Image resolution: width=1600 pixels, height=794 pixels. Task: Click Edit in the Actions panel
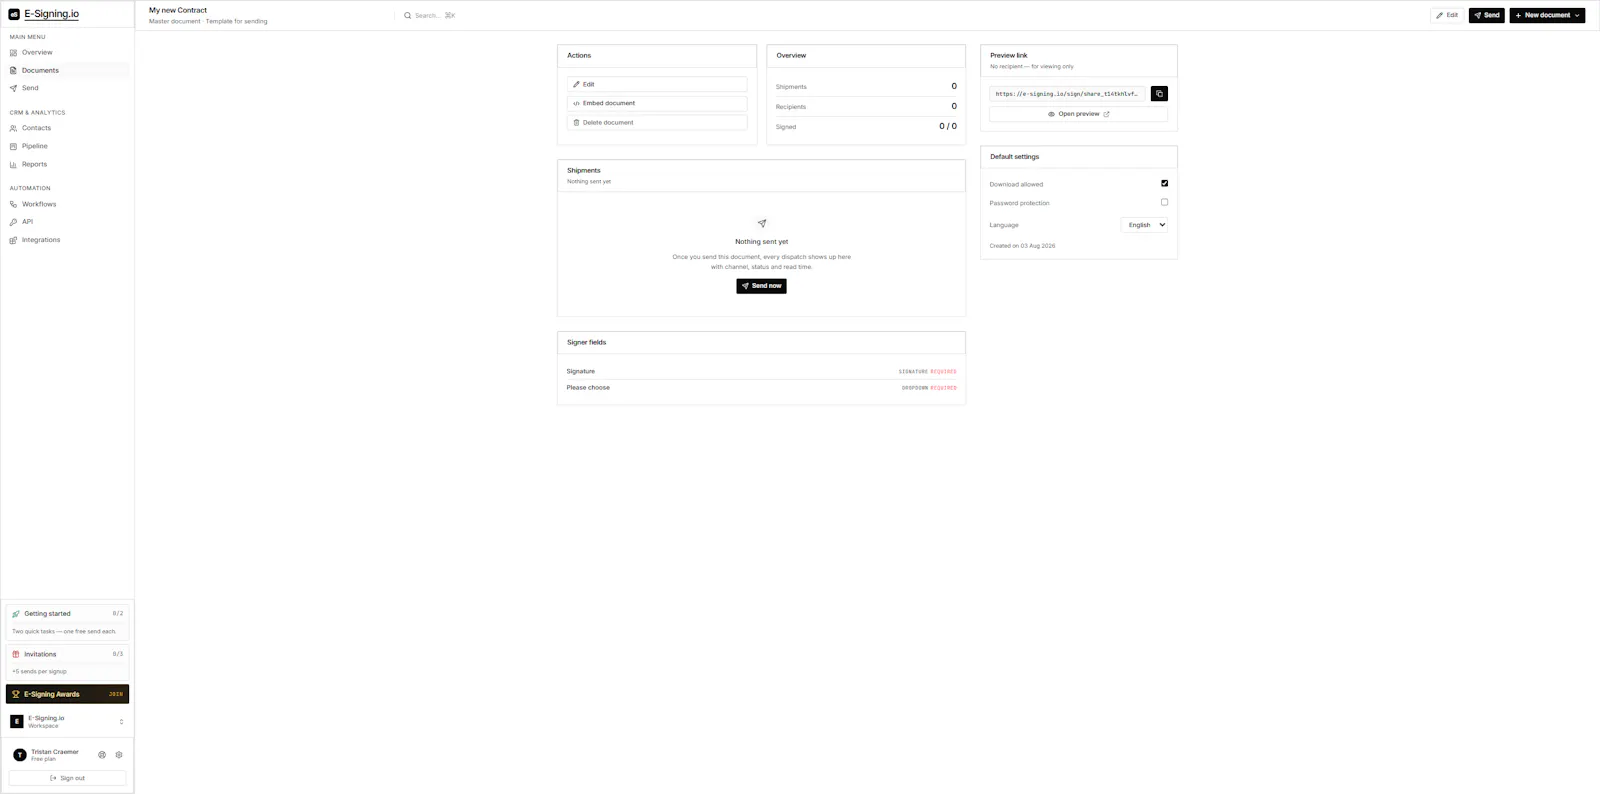pos(657,84)
